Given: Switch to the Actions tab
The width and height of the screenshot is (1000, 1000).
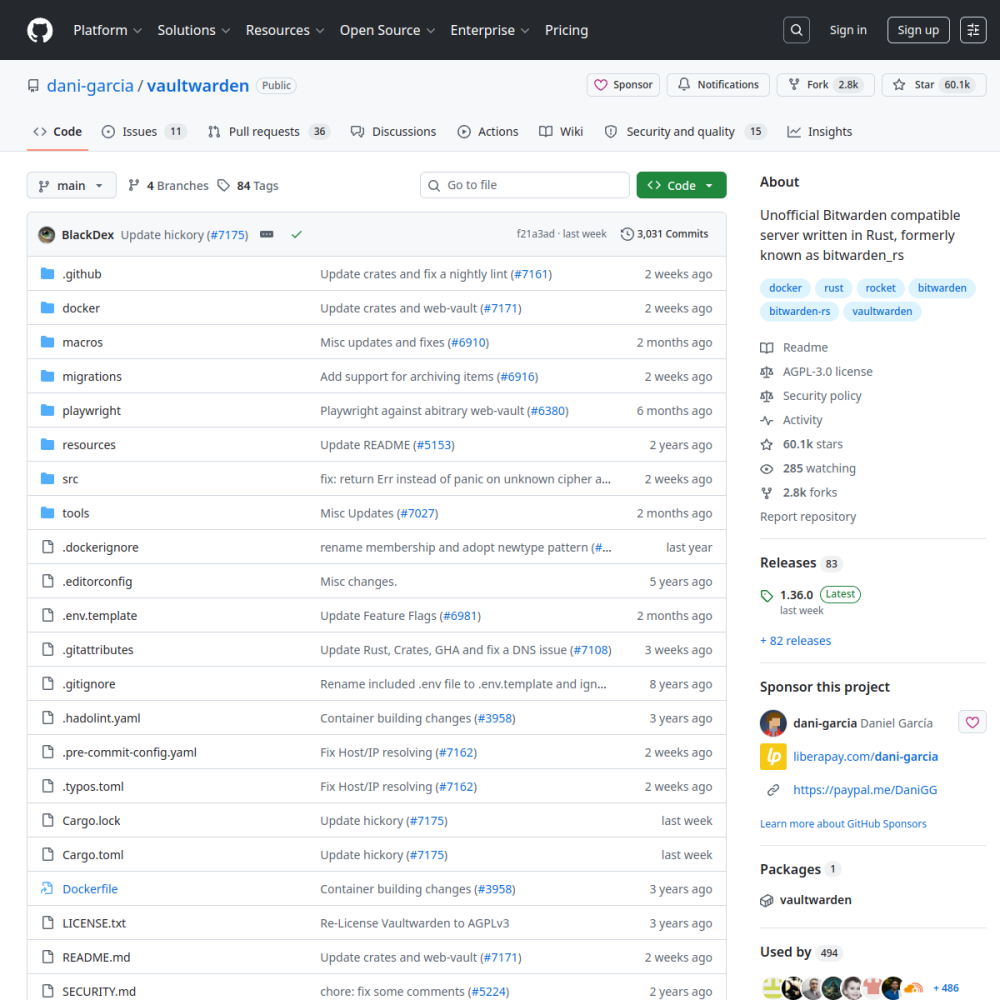Looking at the screenshot, I should coord(488,131).
